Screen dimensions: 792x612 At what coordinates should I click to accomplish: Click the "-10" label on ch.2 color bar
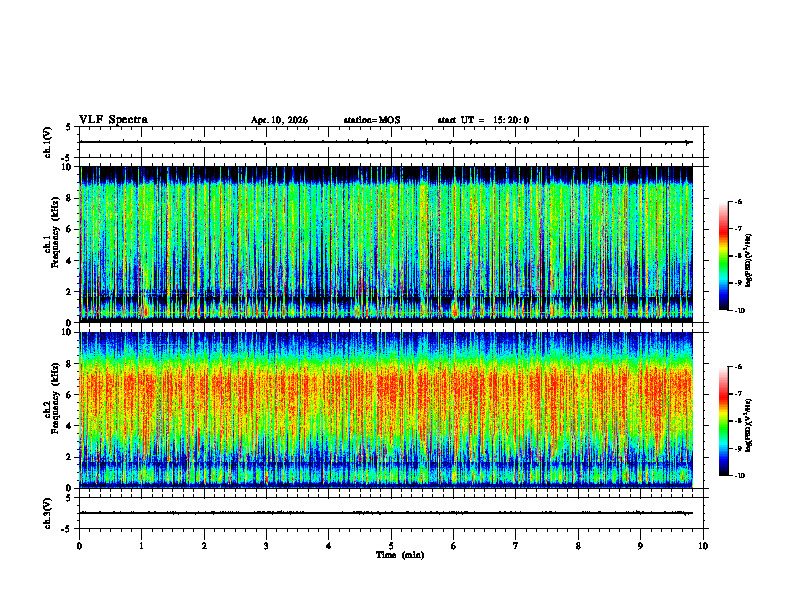[x=739, y=476]
